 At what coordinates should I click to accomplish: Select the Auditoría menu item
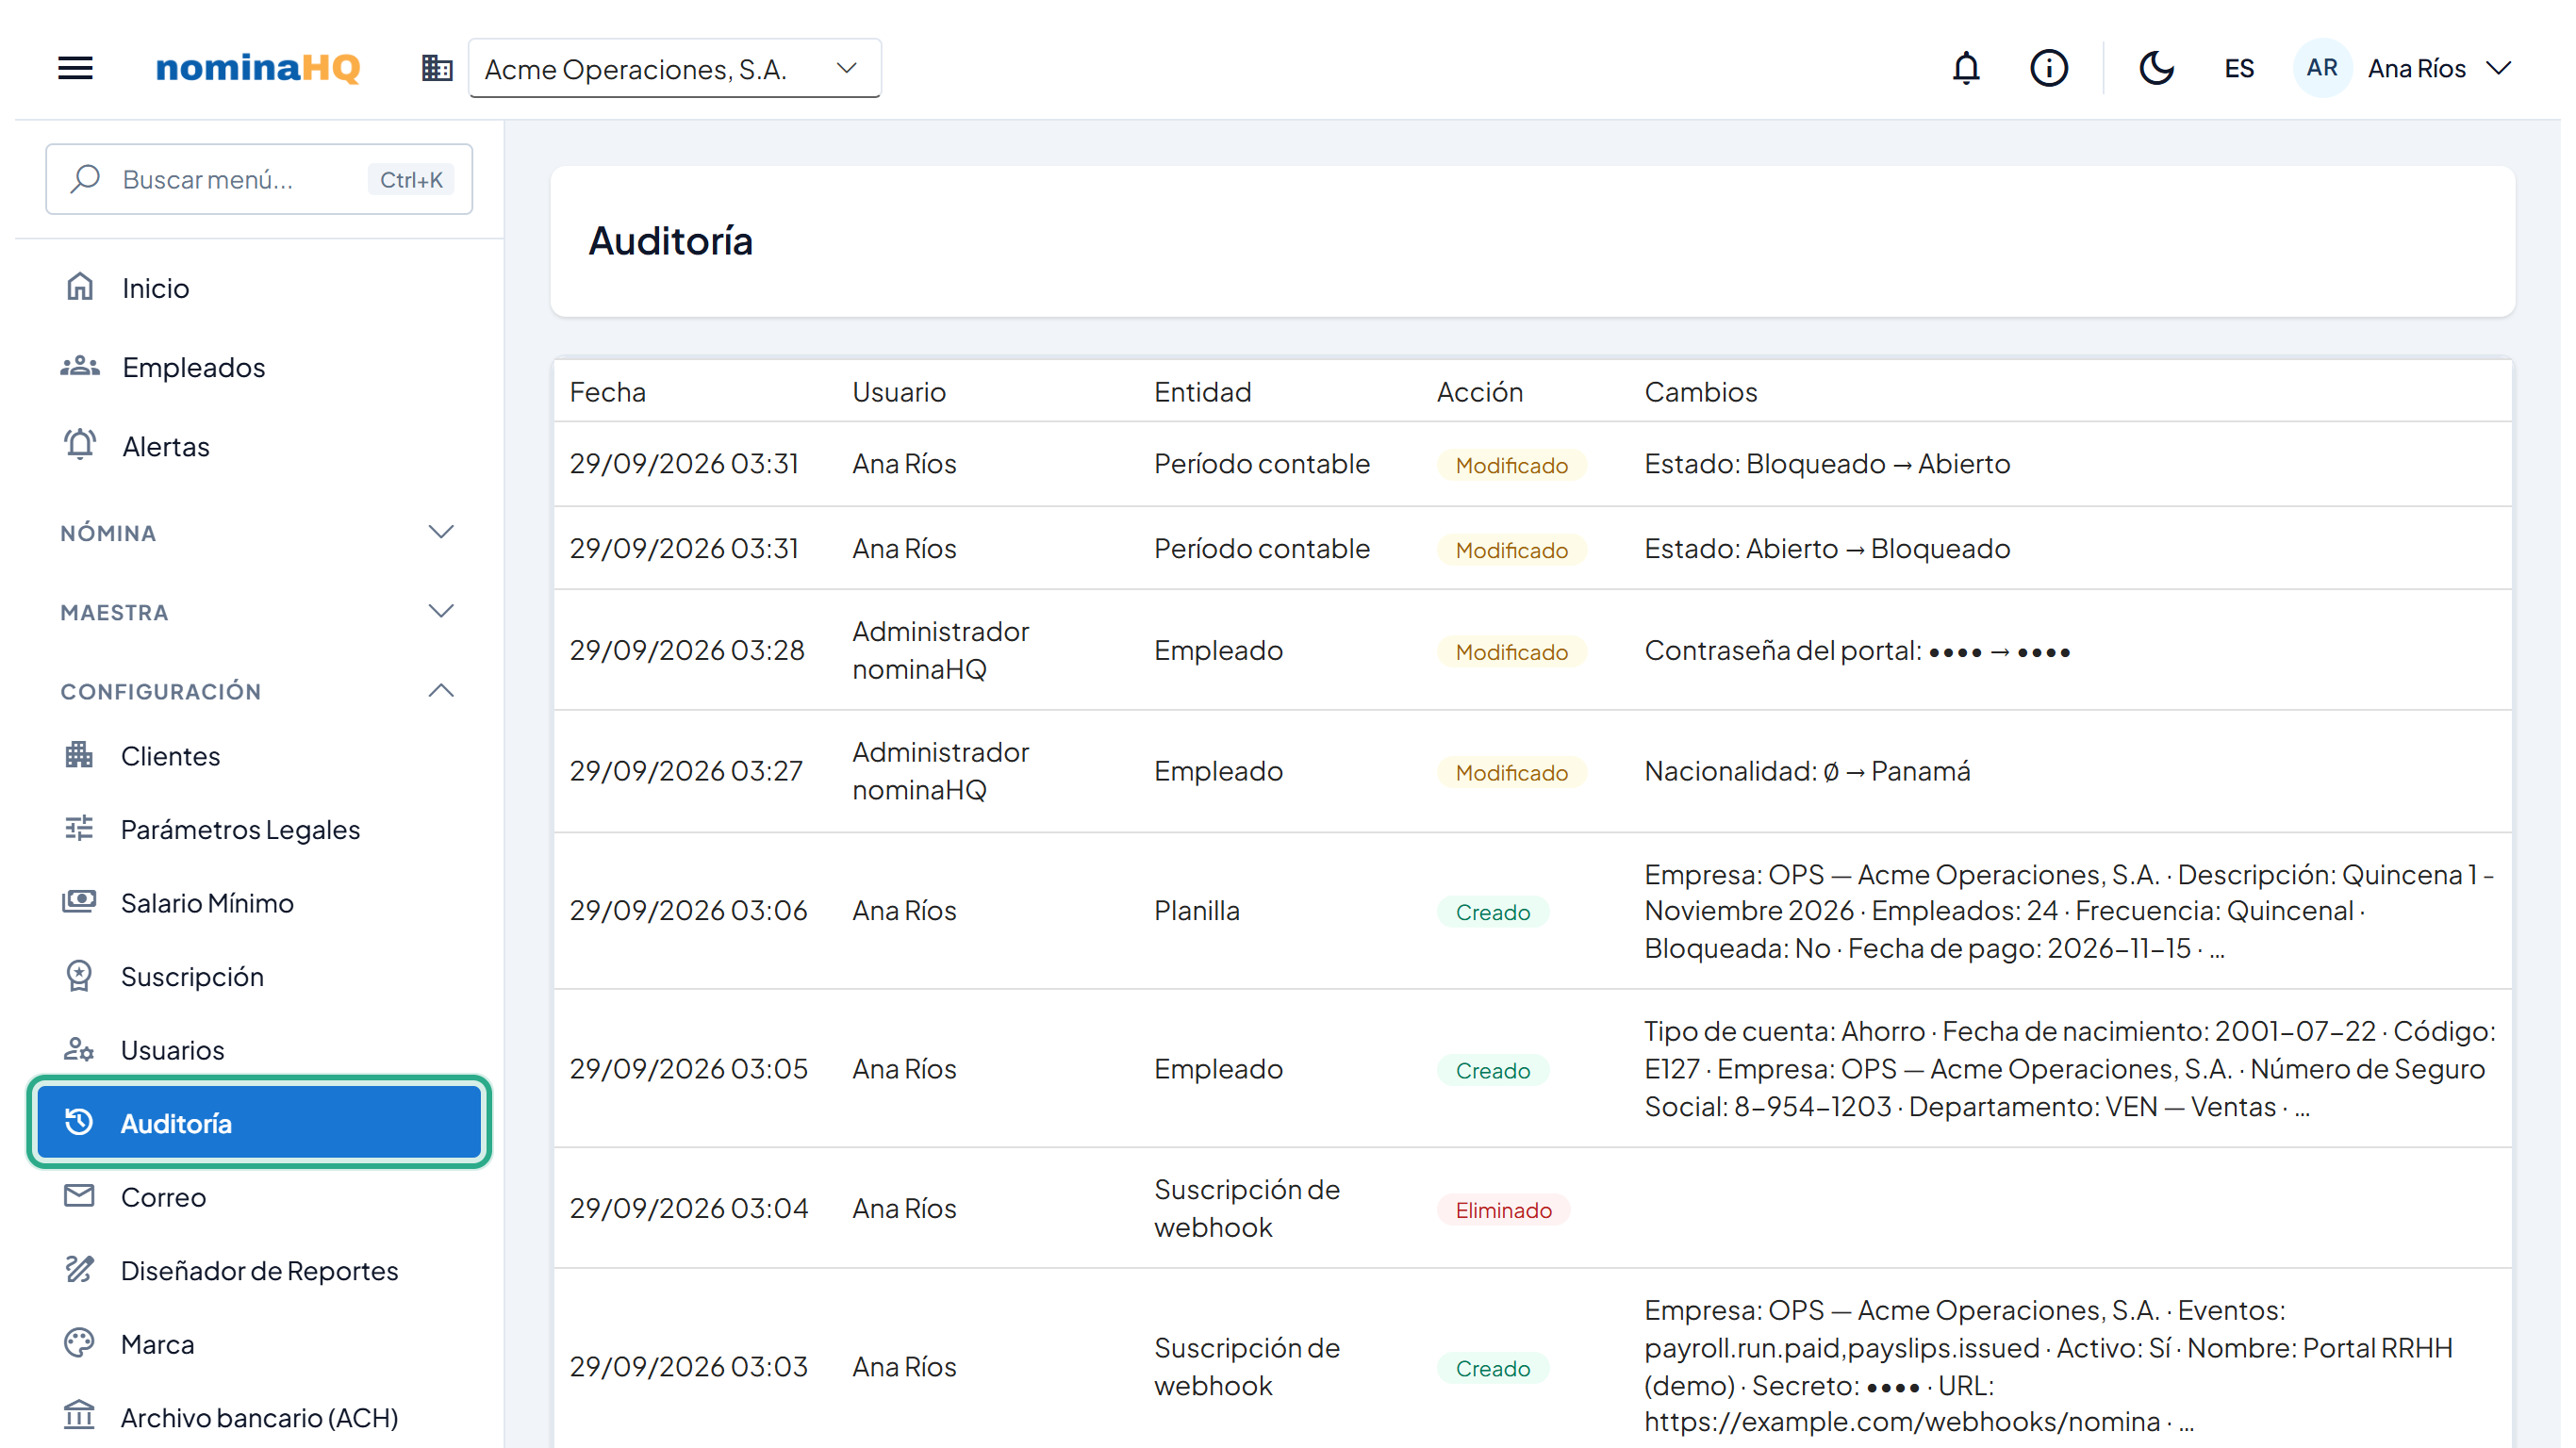tap(259, 1123)
